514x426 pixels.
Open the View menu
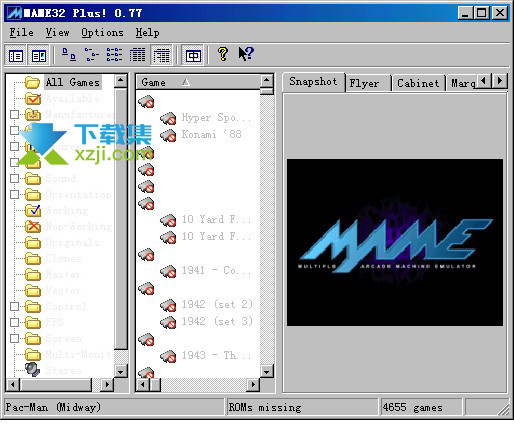pos(57,32)
